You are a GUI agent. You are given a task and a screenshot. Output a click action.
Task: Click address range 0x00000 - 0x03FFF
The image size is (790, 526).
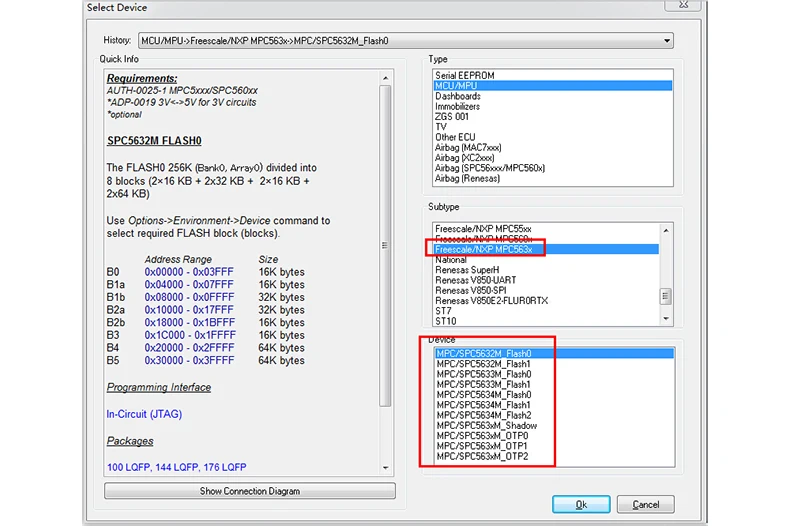pyautogui.click(x=189, y=272)
